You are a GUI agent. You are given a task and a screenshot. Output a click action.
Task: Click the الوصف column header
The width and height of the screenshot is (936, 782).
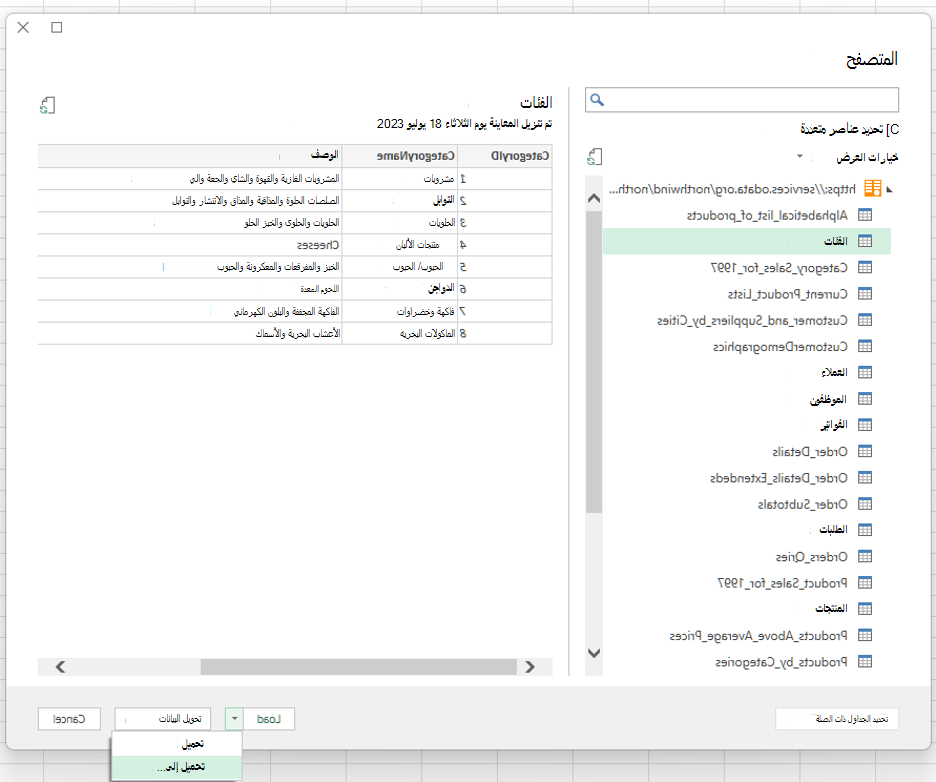click(190, 156)
